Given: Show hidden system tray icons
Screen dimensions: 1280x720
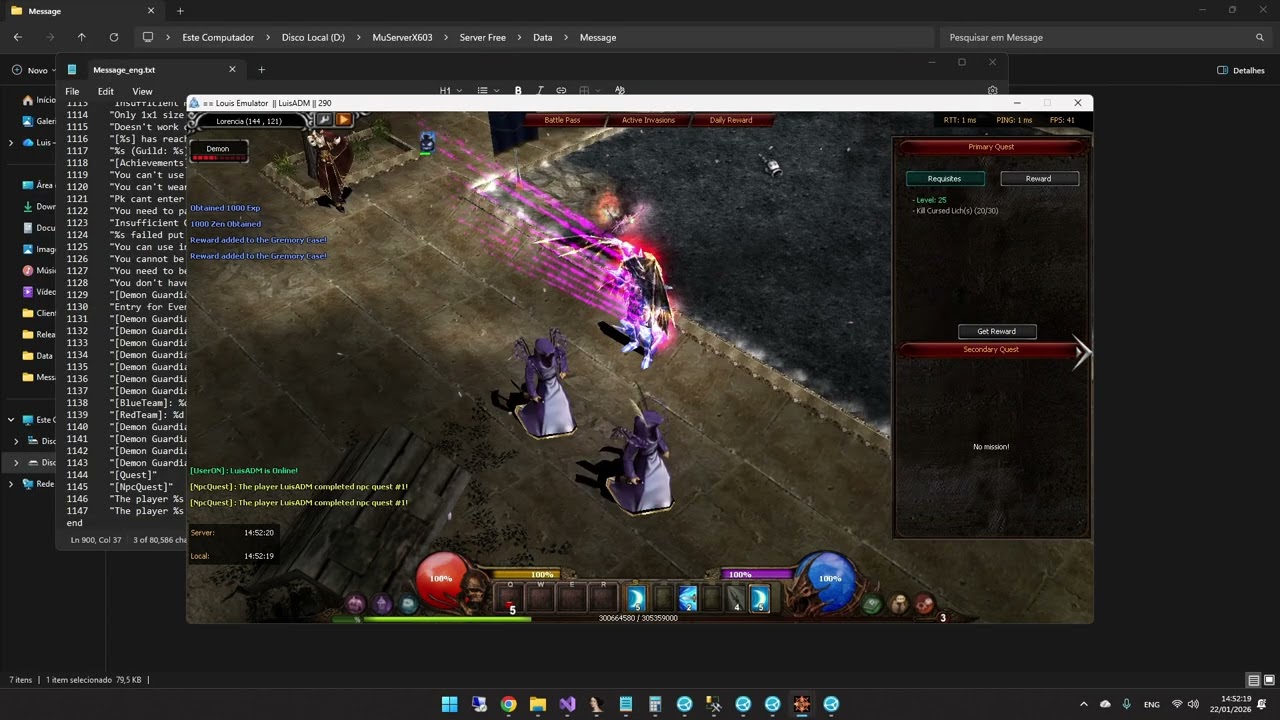Looking at the screenshot, I should pyautogui.click(x=1083, y=704).
